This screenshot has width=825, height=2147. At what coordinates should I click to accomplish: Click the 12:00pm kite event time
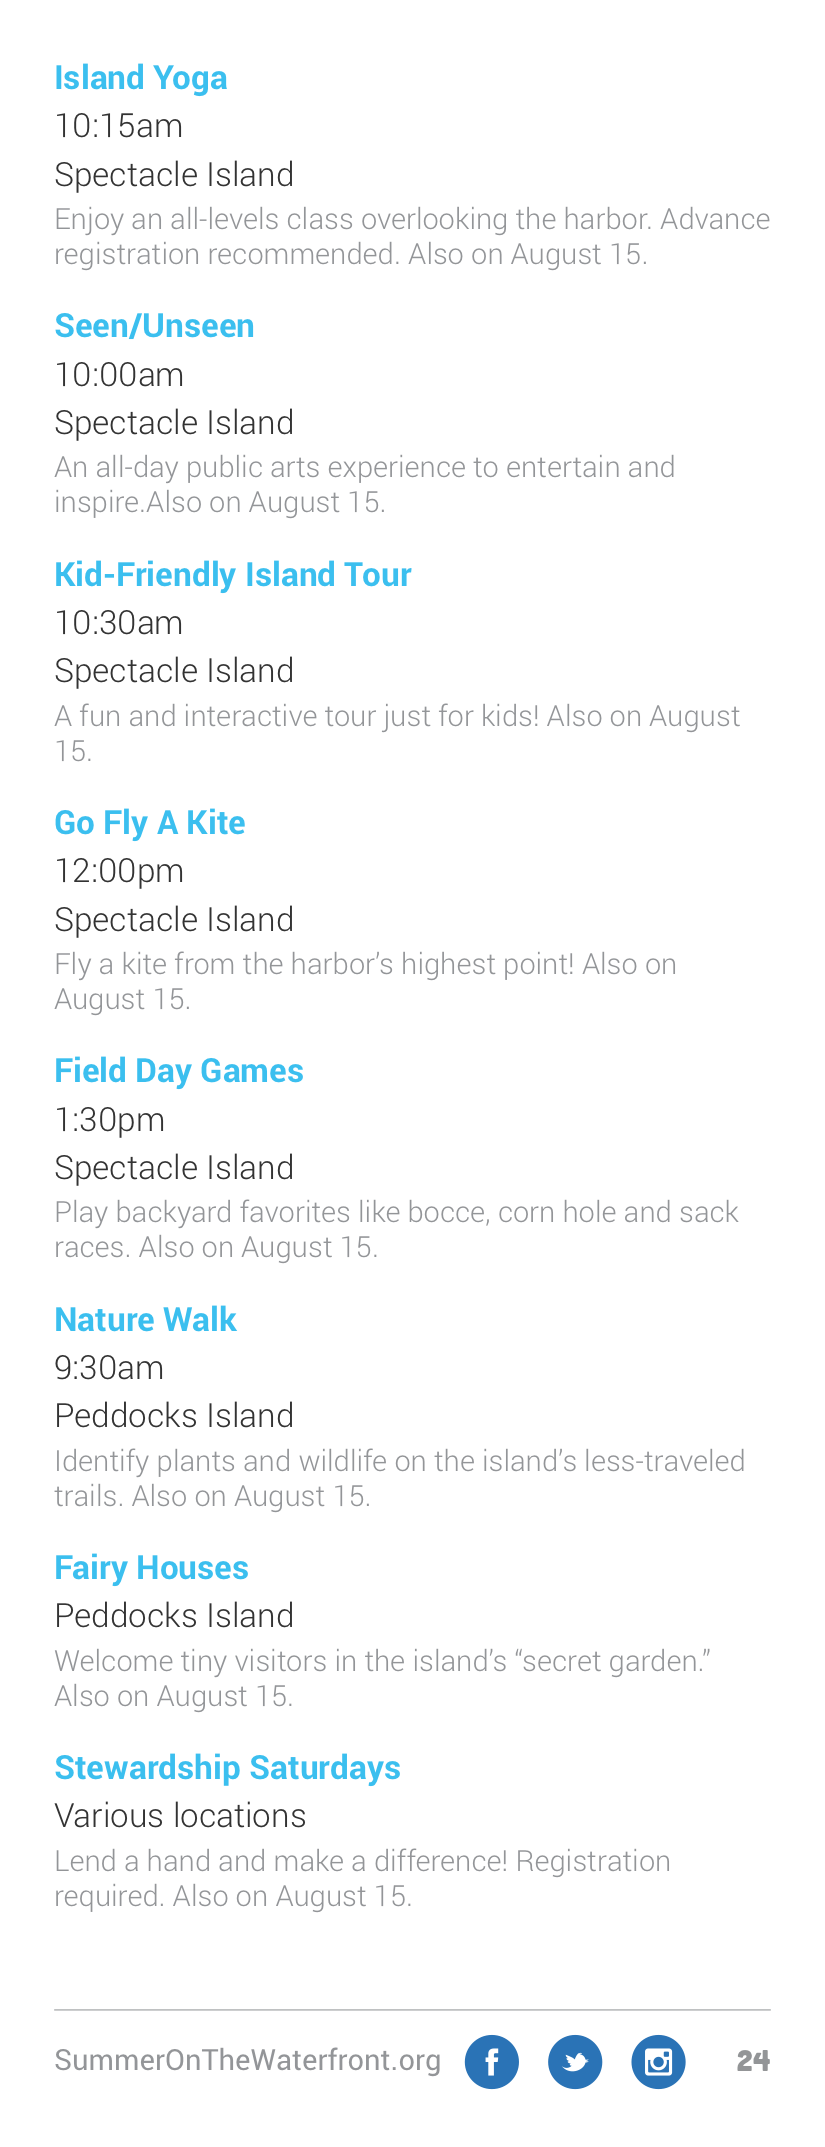tap(119, 871)
